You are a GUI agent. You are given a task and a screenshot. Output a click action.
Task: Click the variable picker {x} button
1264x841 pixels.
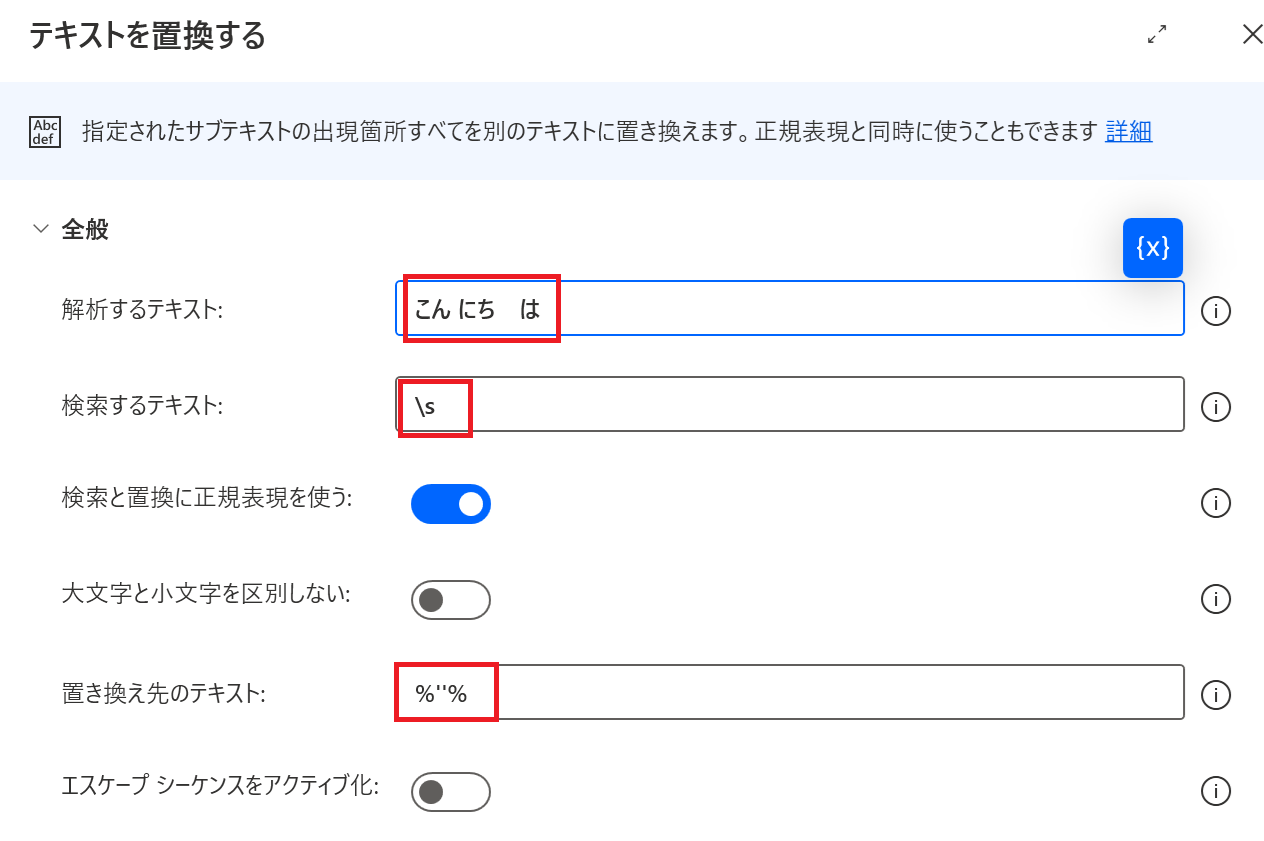(1152, 248)
